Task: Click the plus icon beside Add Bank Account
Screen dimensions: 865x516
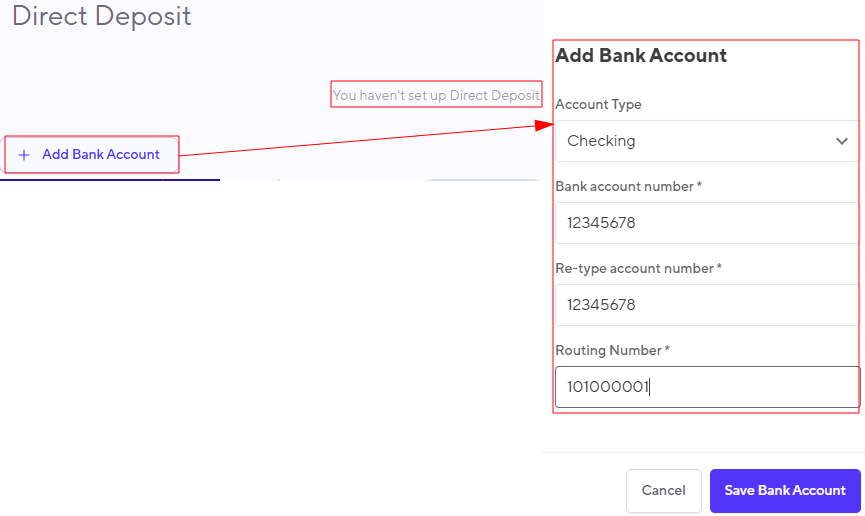Action: pyautogui.click(x=24, y=155)
